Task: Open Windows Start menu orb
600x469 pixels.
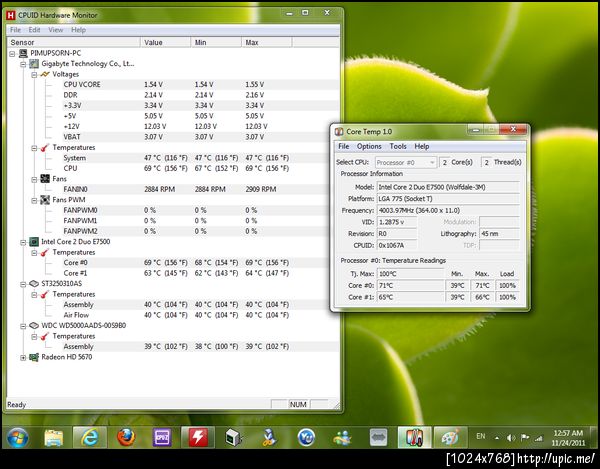Action: 18,437
